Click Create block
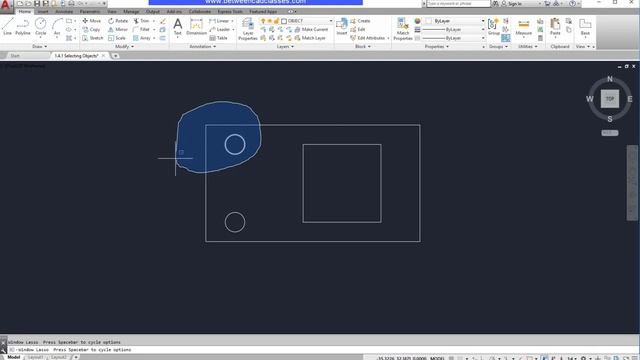The width and height of the screenshot is (640, 360). [360, 21]
